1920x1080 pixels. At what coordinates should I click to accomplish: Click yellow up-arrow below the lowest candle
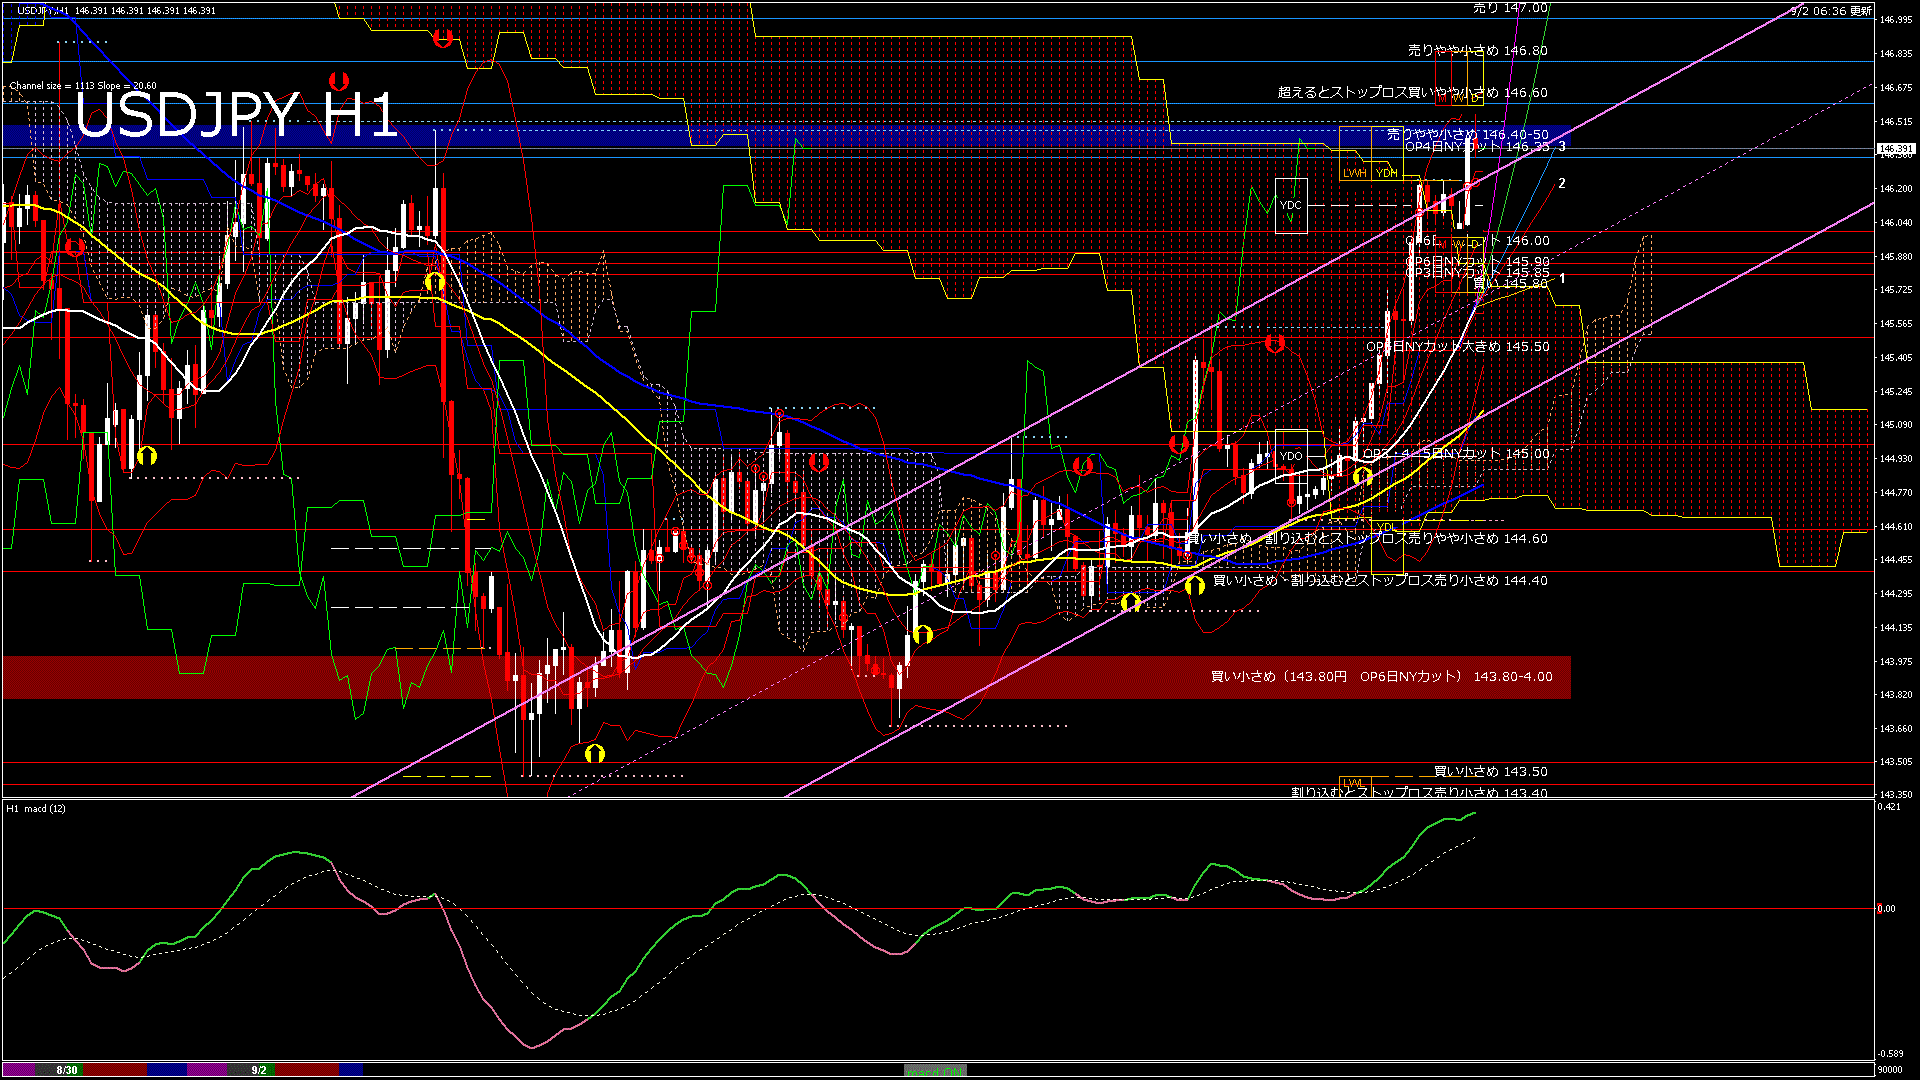(595, 753)
